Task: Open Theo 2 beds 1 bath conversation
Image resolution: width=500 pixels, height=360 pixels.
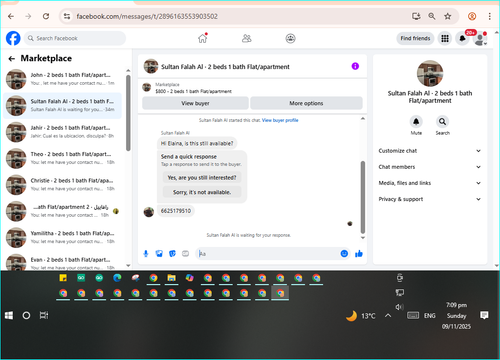Action: tap(62, 158)
